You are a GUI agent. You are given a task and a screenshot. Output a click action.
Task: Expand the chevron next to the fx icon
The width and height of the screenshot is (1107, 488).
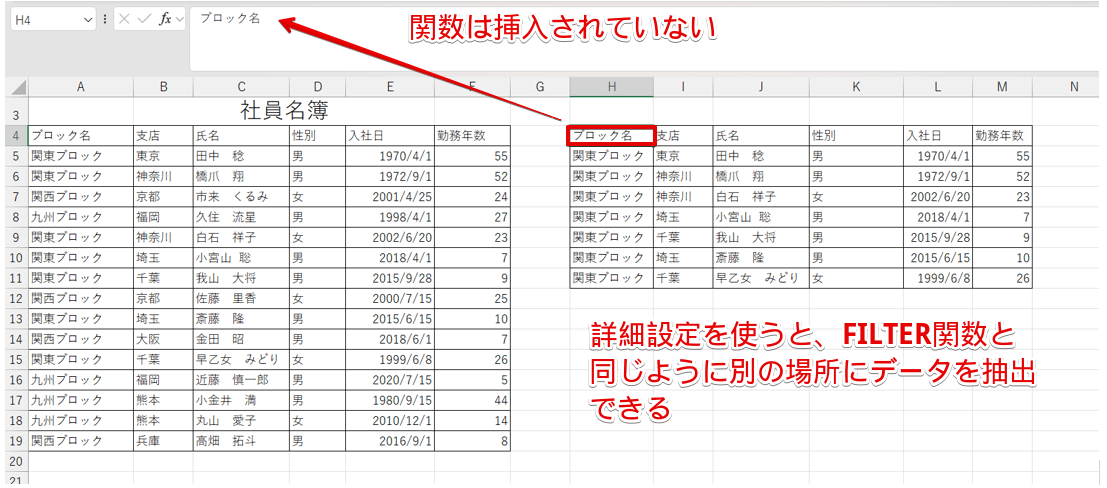pos(180,19)
